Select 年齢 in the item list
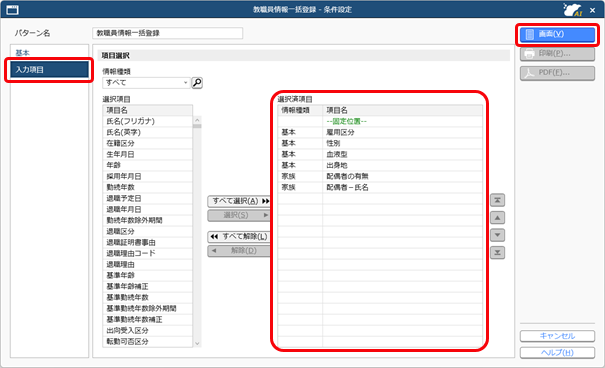The width and height of the screenshot is (605, 368). point(147,165)
